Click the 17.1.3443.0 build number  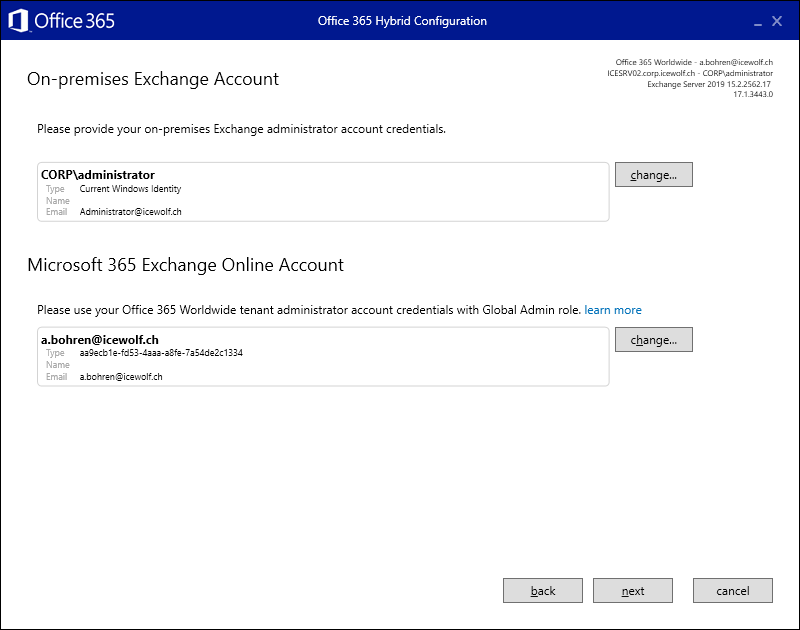click(753, 94)
